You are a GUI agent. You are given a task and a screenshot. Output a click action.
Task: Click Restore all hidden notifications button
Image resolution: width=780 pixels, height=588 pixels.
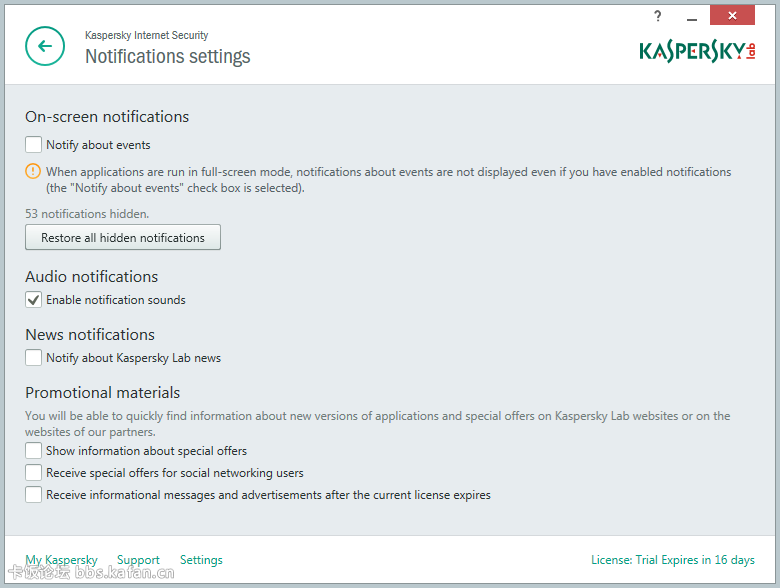123,237
